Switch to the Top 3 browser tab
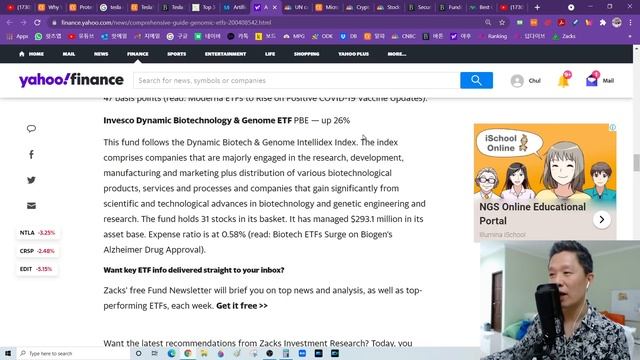The image size is (640, 360). coord(204,7)
